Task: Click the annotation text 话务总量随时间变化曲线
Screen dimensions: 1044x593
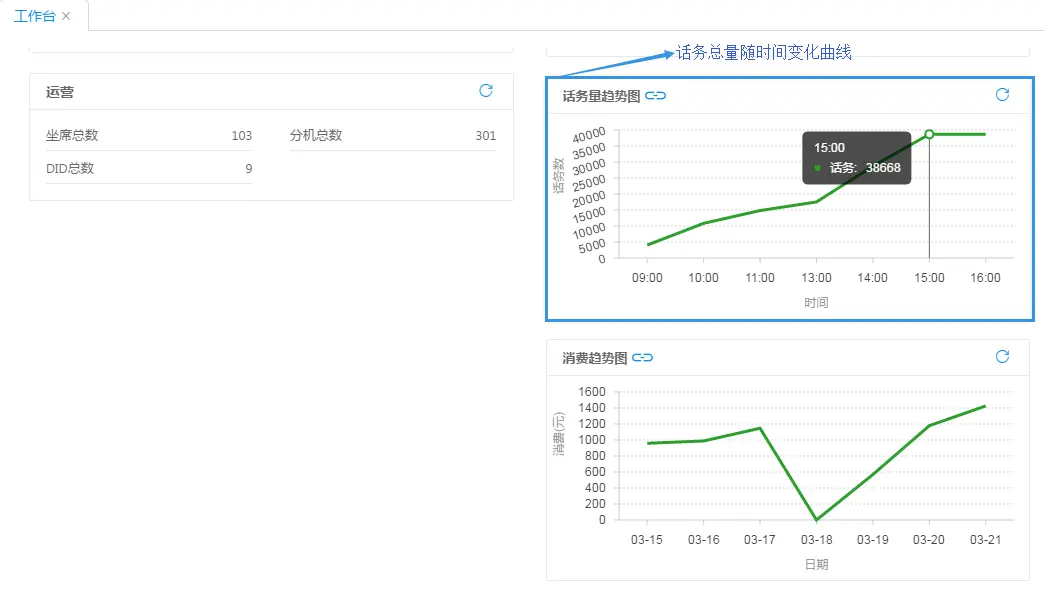Action: tap(763, 53)
